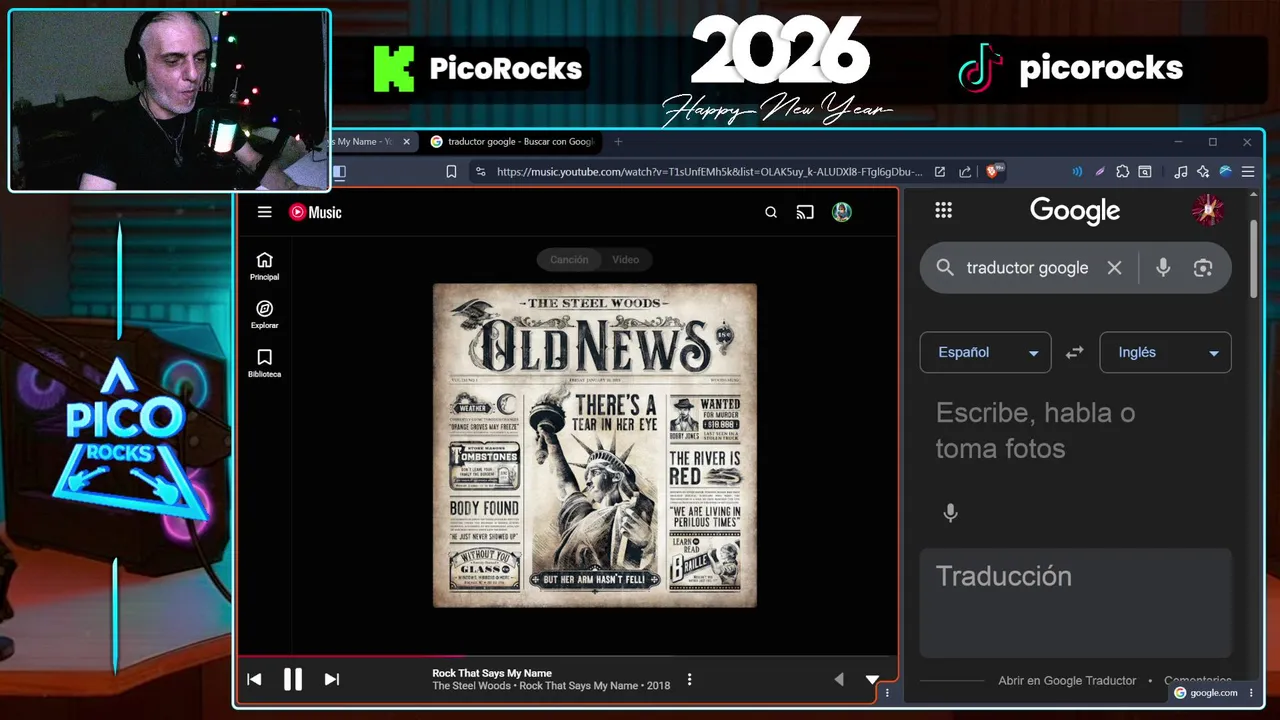Image resolution: width=1280 pixels, height=720 pixels.
Task: Switch to Video view
Action: click(x=626, y=259)
